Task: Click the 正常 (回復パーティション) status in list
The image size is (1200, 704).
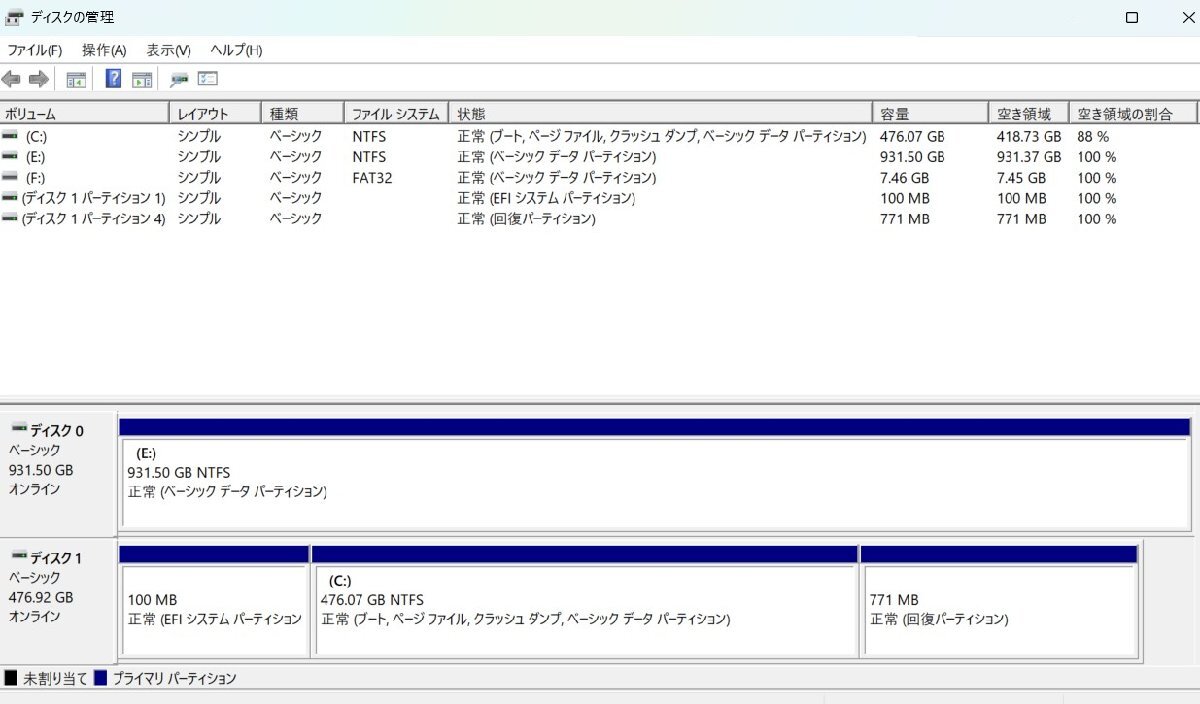Action: point(527,218)
